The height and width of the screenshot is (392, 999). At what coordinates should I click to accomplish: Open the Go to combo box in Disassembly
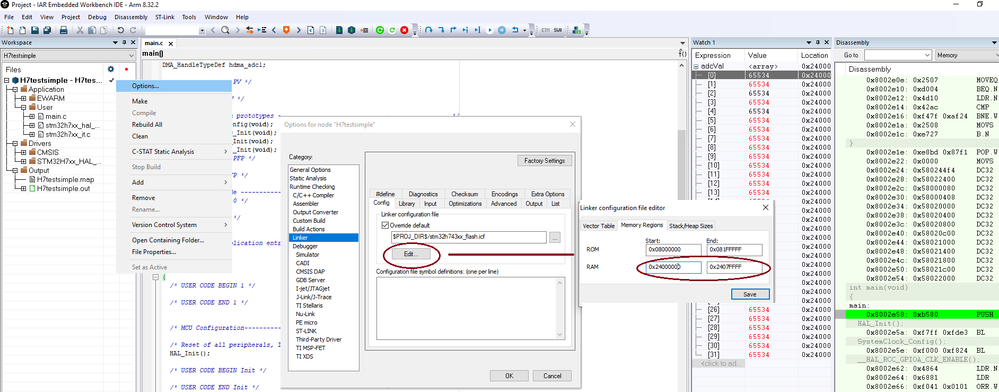click(898, 55)
